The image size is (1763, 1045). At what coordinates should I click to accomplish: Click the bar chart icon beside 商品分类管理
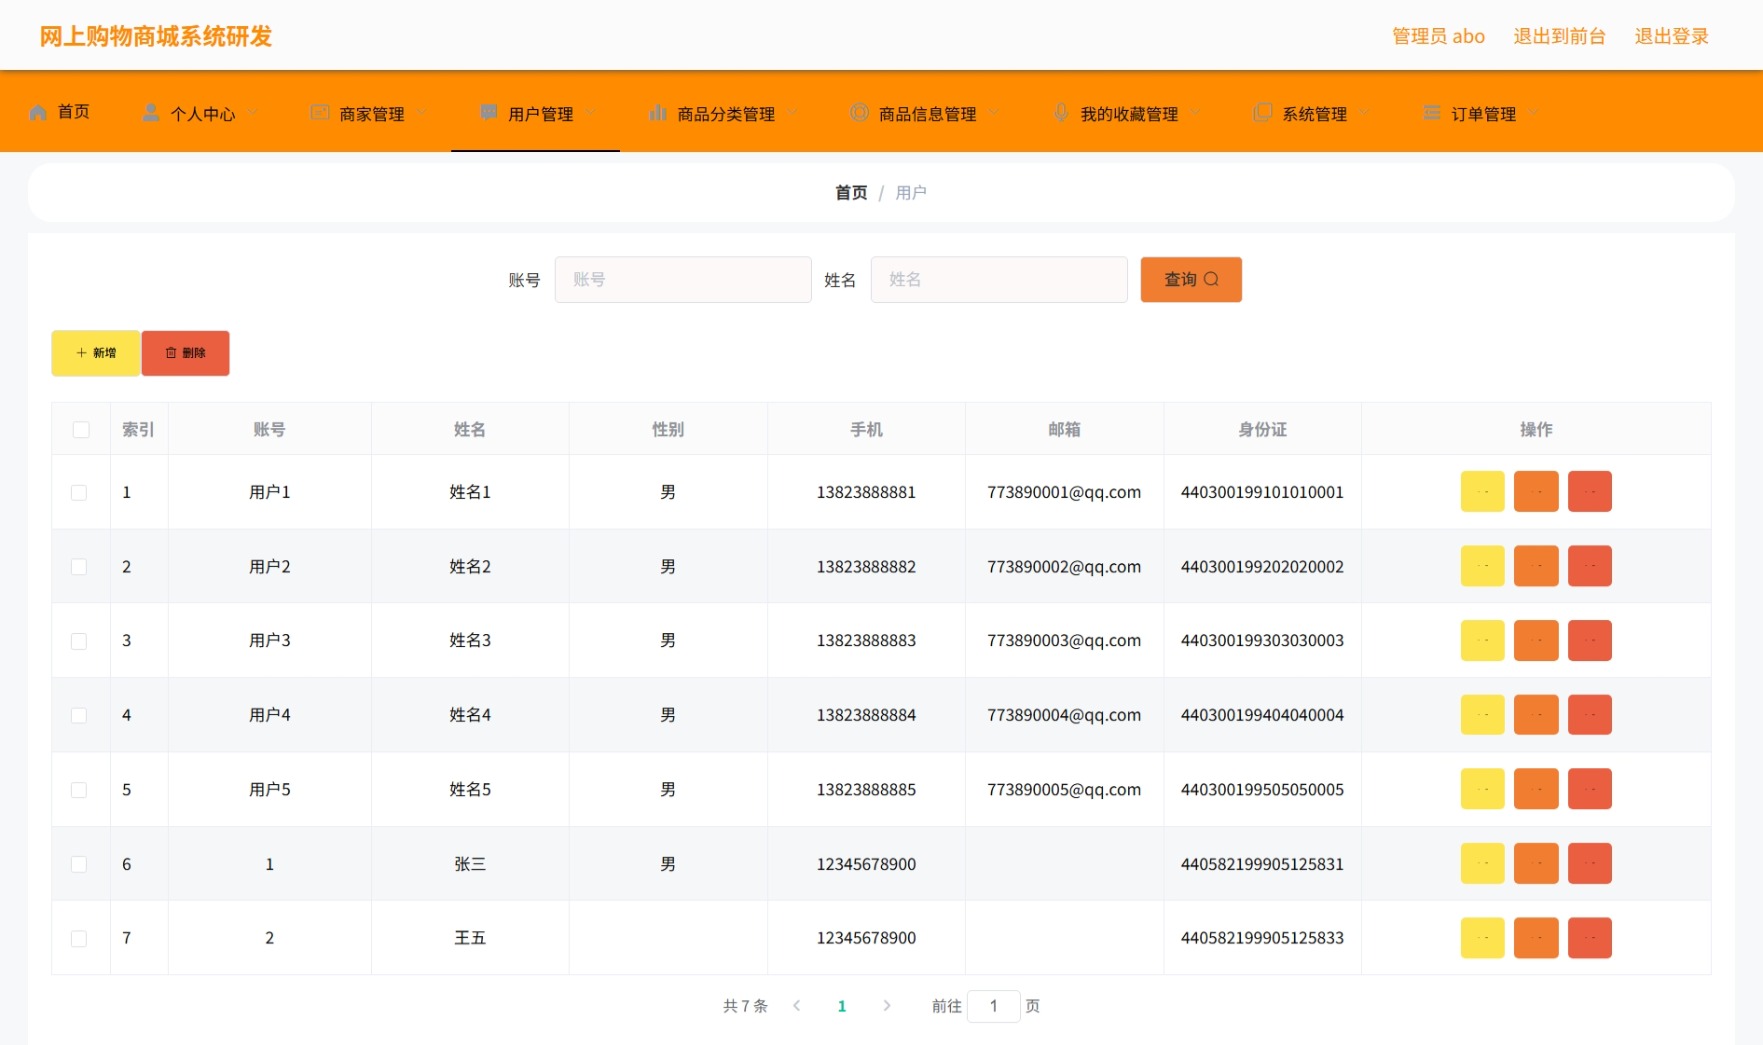pyautogui.click(x=658, y=113)
